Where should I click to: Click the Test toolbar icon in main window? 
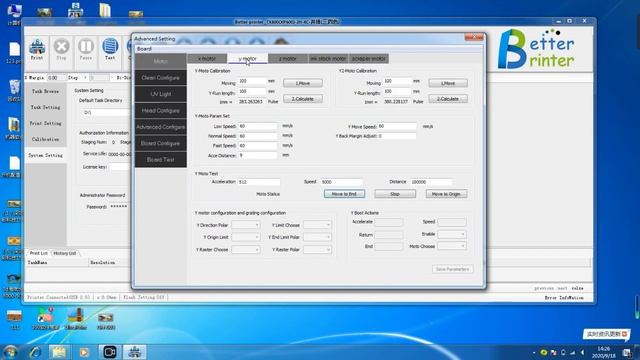click(x=110, y=49)
